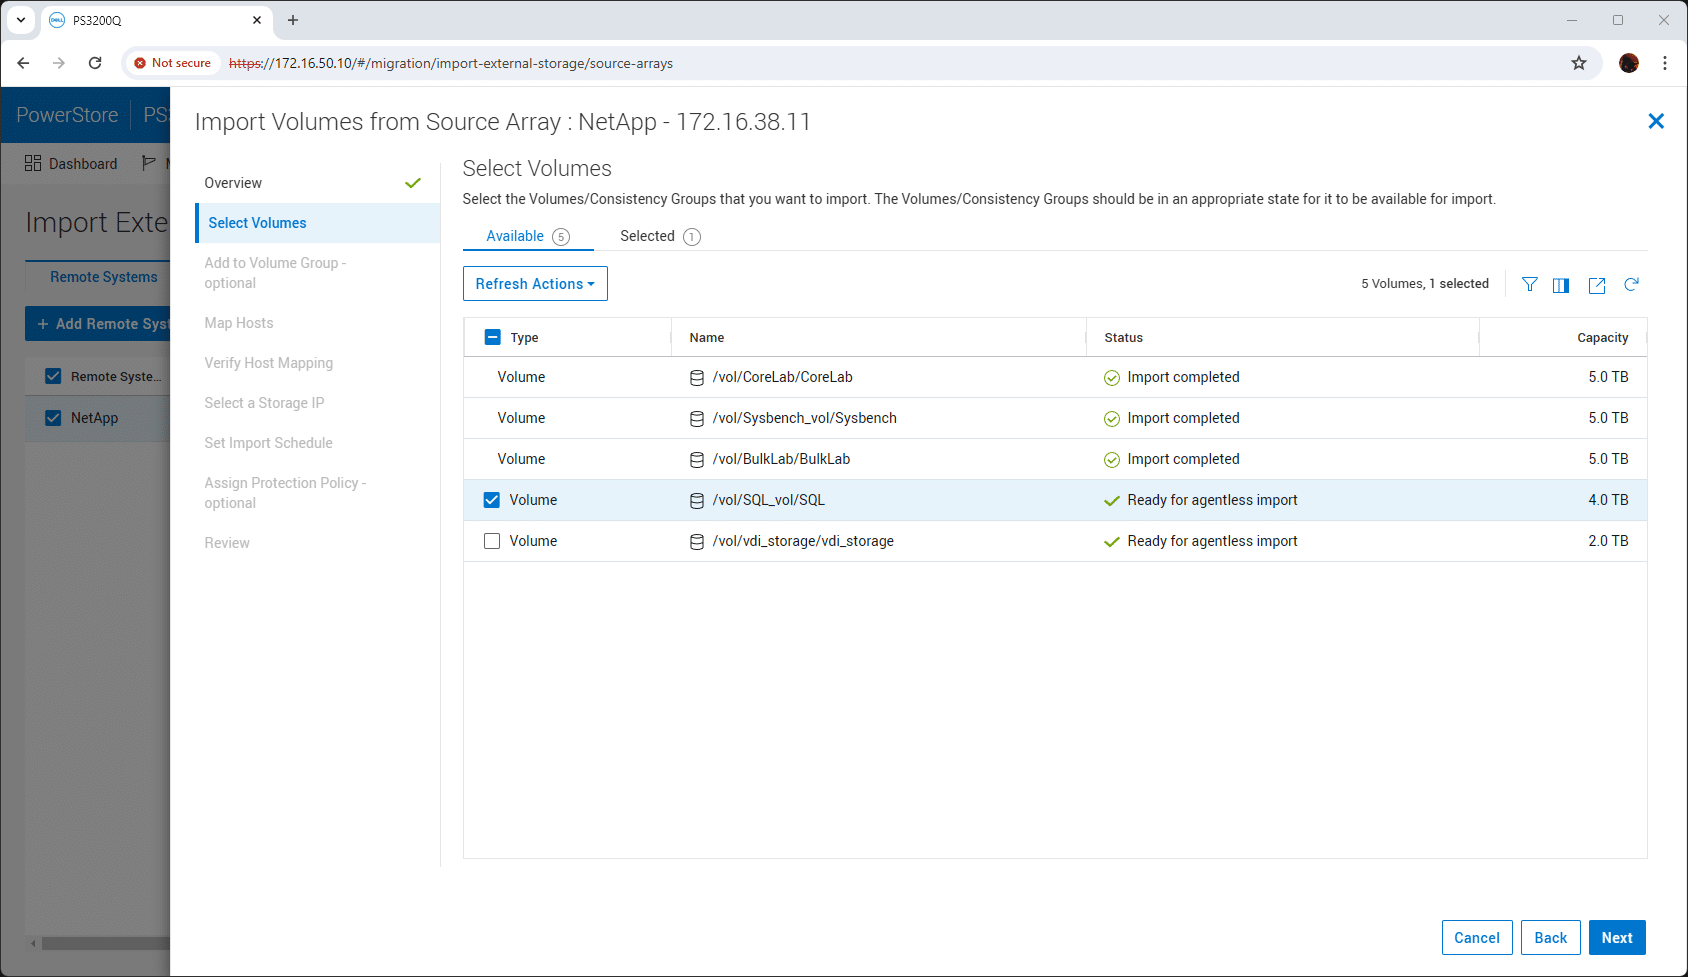This screenshot has width=1688, height=977.
Task: Click the Dashboard grid icon
Action: tap(33, 163)
